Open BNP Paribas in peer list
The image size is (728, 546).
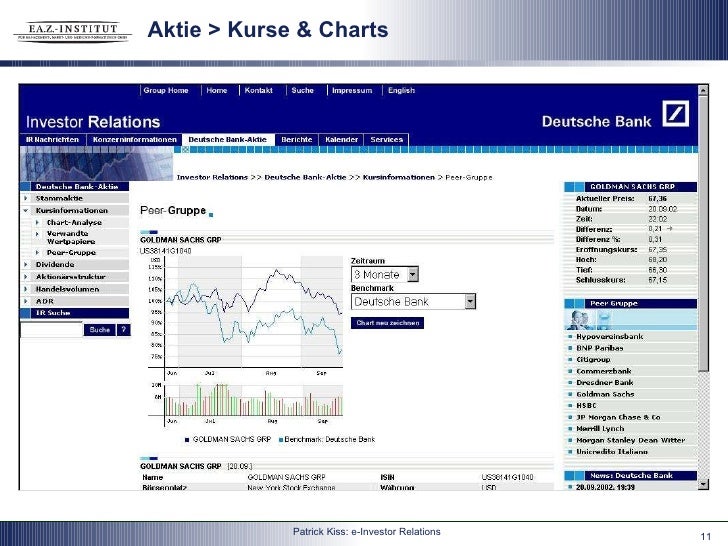tap(600, 348)
